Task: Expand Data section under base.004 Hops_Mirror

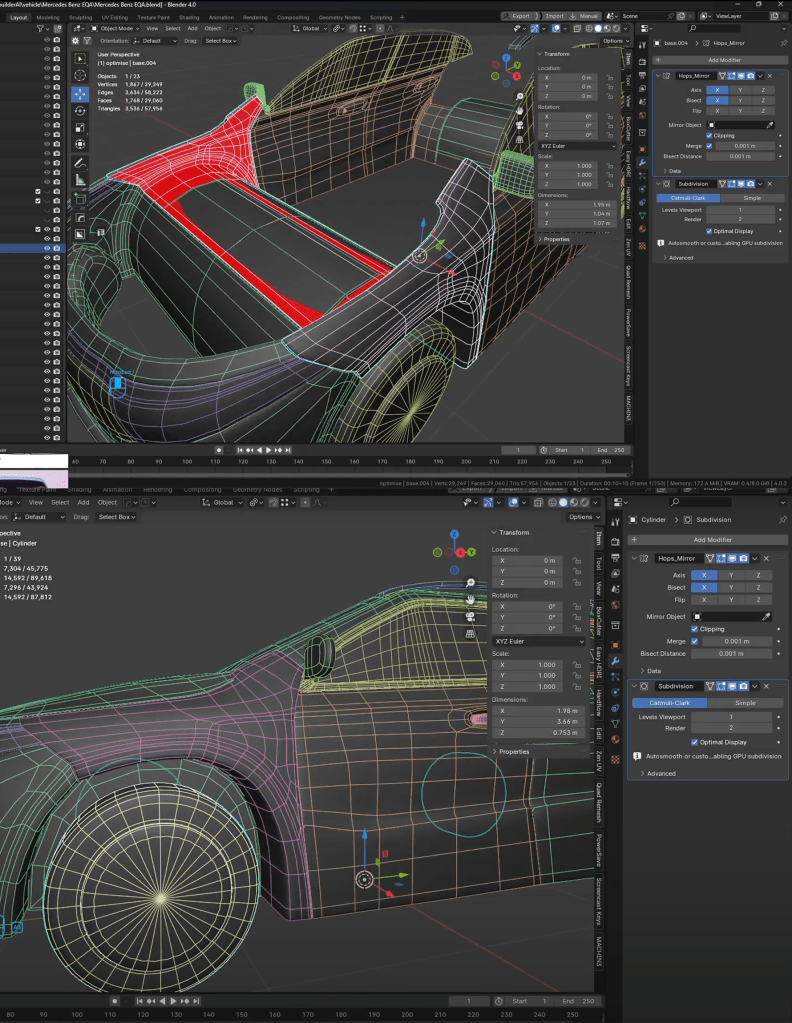Action: click(672, 171)
